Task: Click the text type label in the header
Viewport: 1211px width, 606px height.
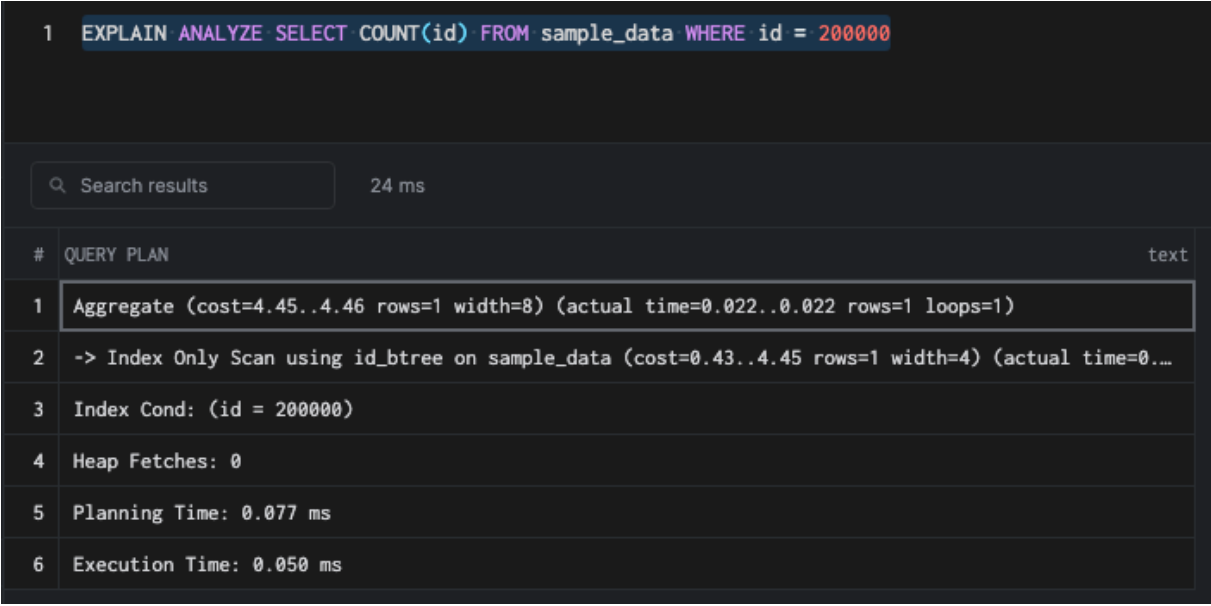Action: pos(1167,255)
